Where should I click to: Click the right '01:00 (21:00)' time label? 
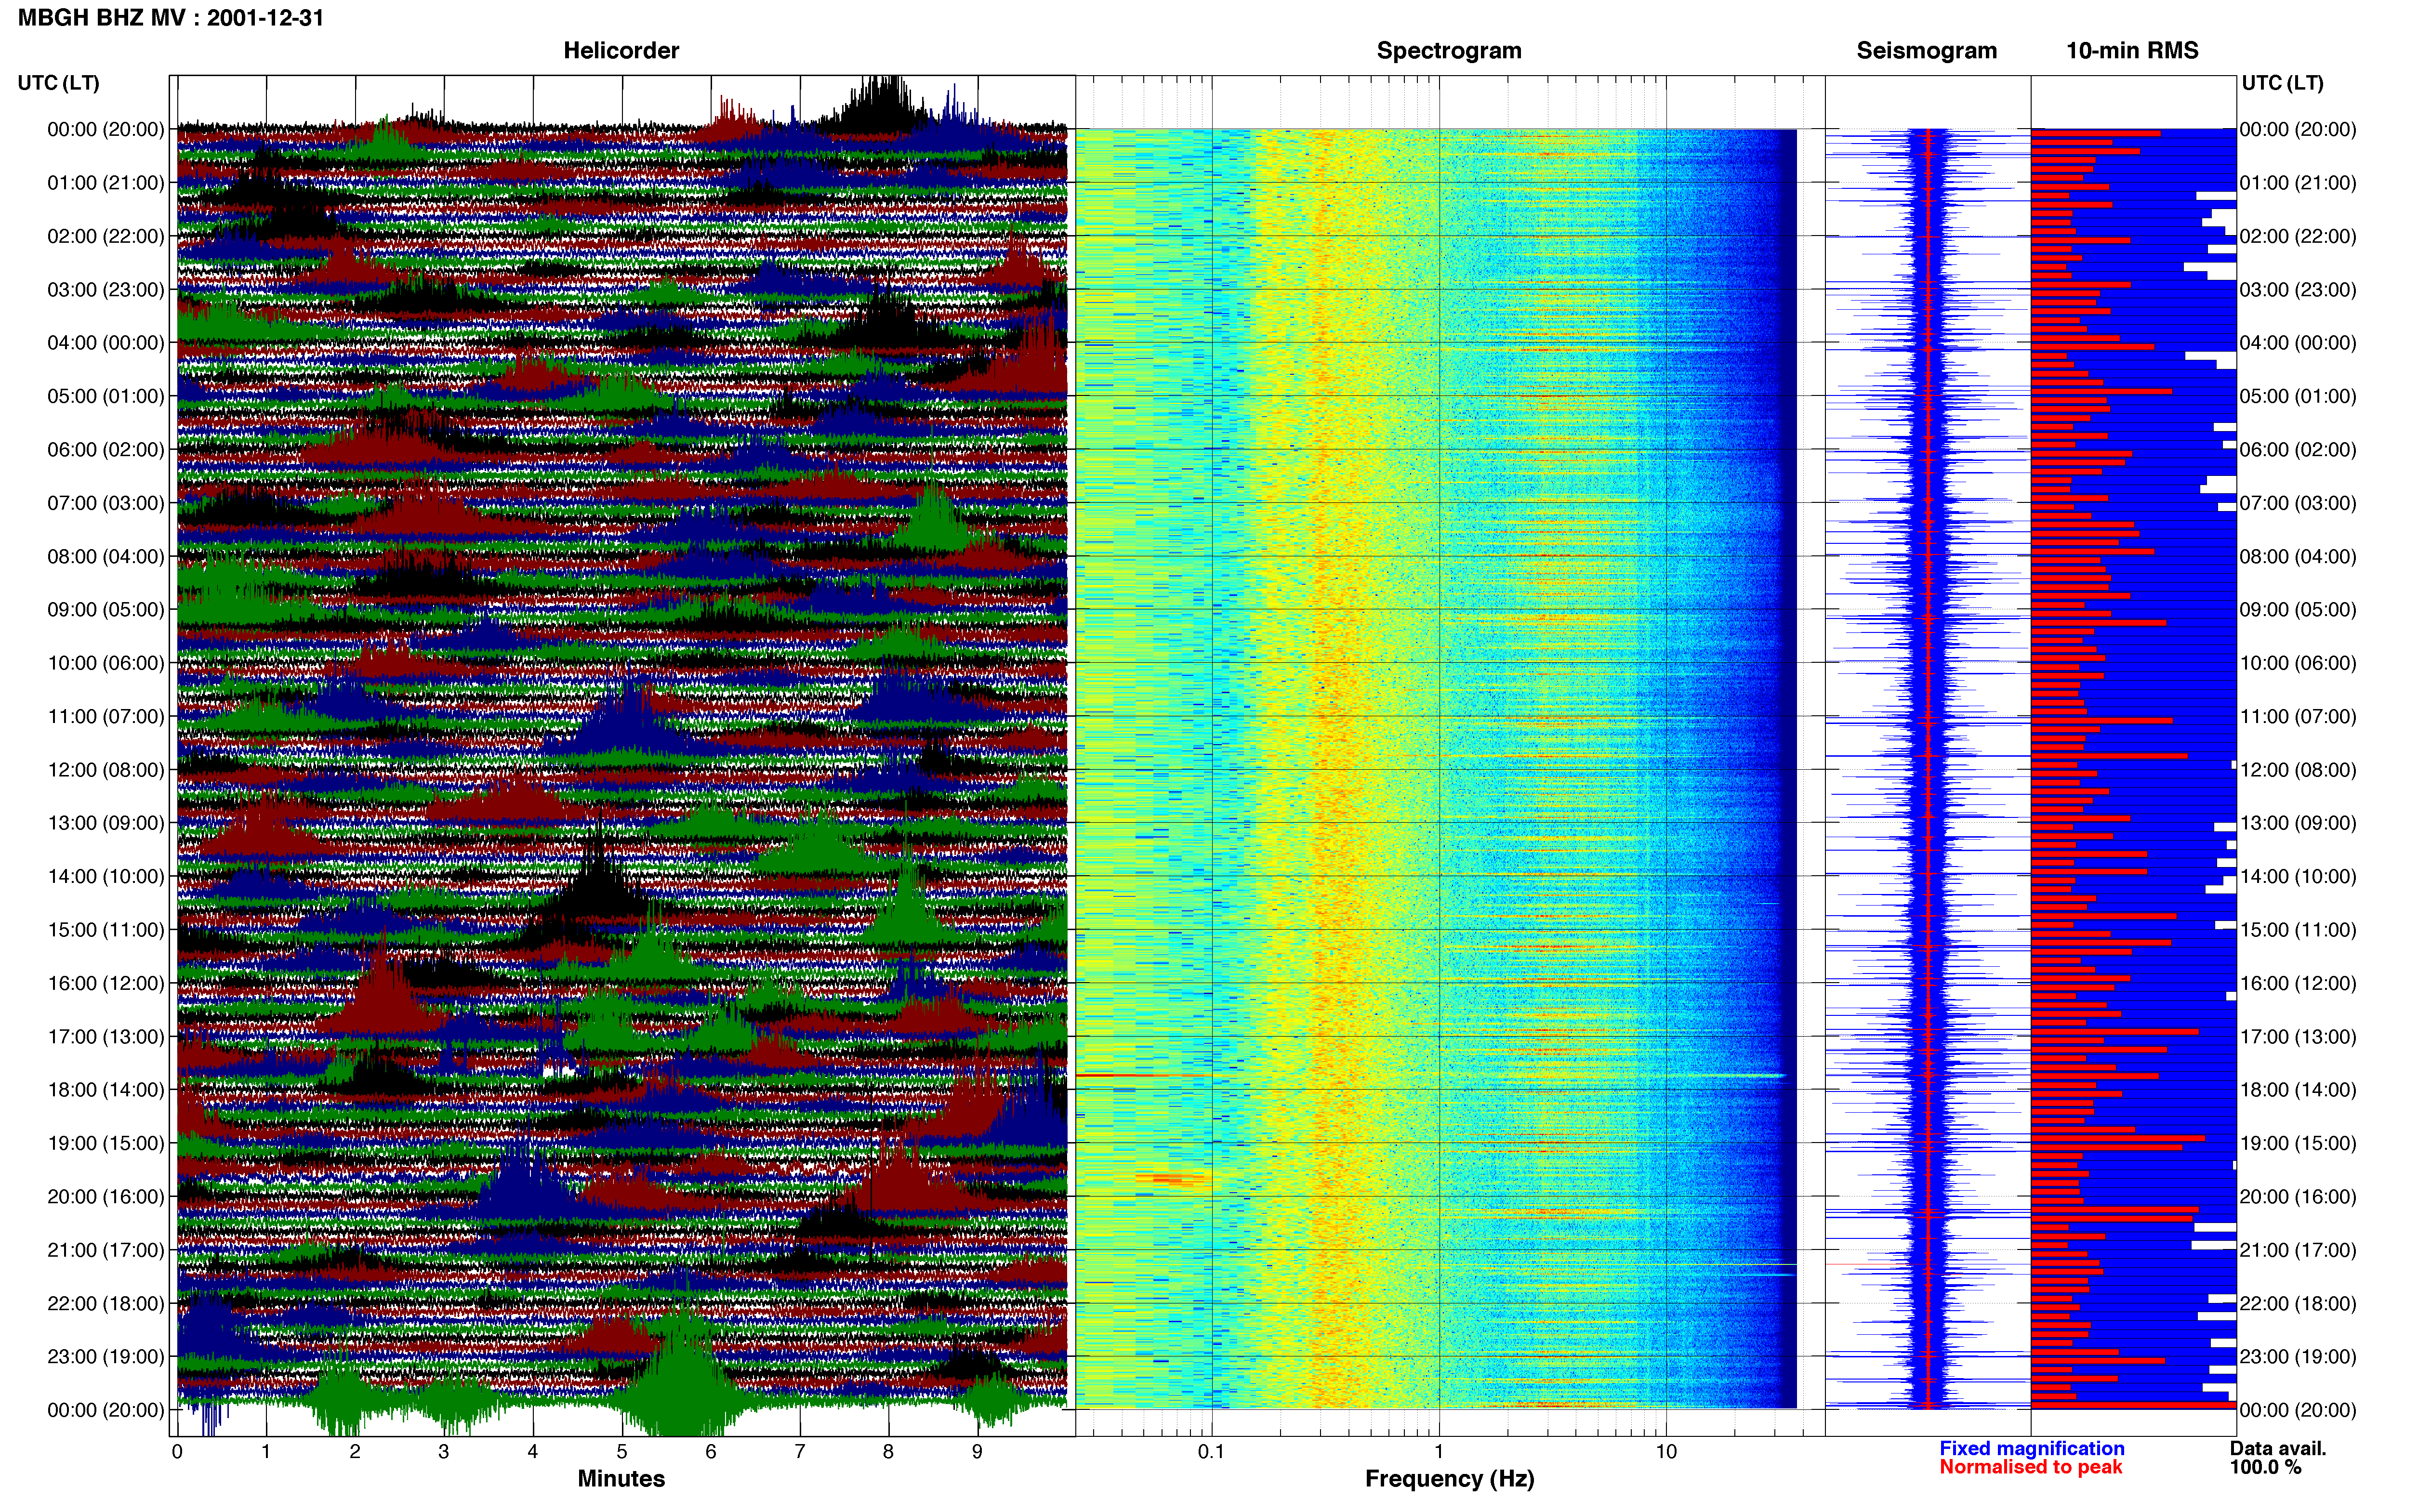point(2298,183)
